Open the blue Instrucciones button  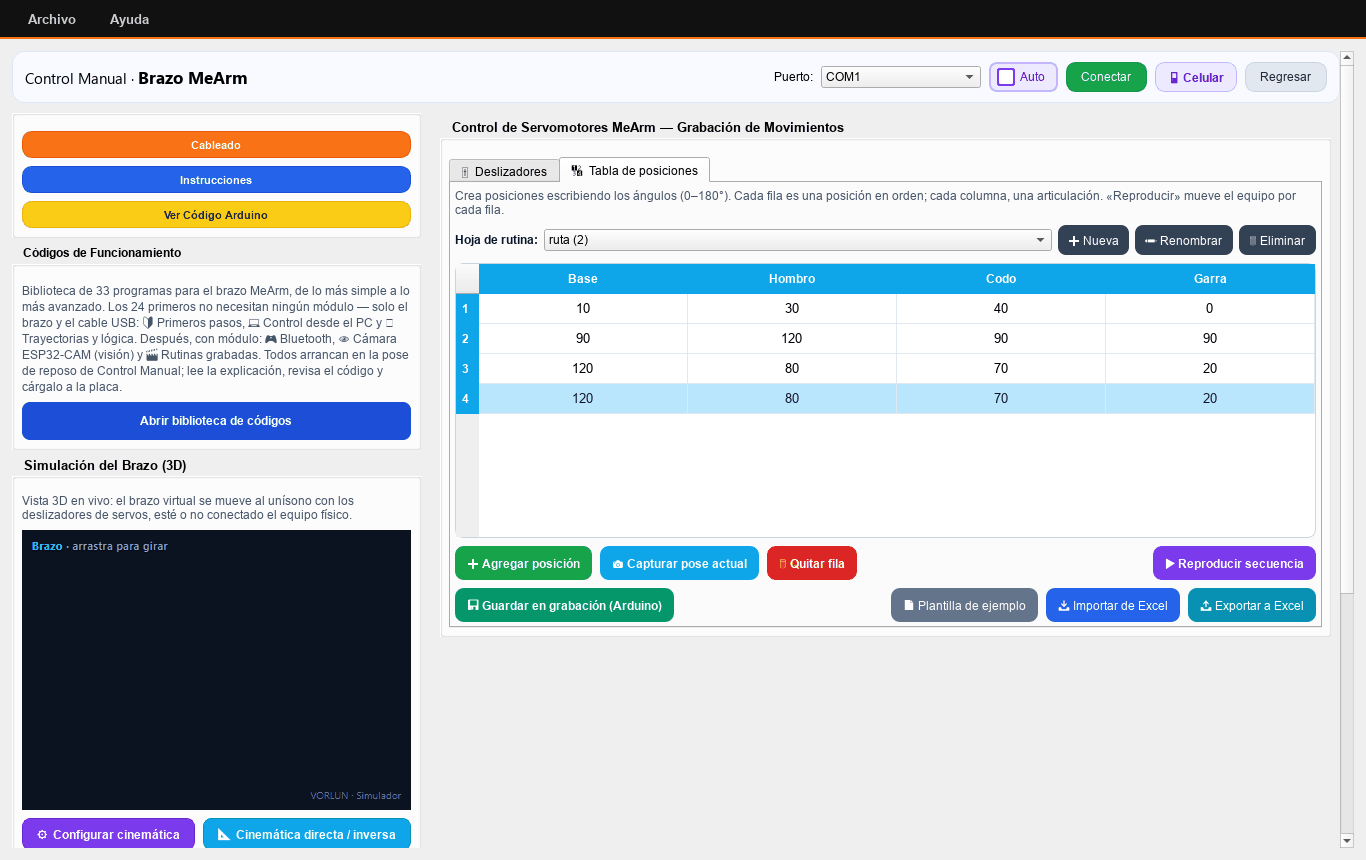pyautogui.click(x=216, y=180)
